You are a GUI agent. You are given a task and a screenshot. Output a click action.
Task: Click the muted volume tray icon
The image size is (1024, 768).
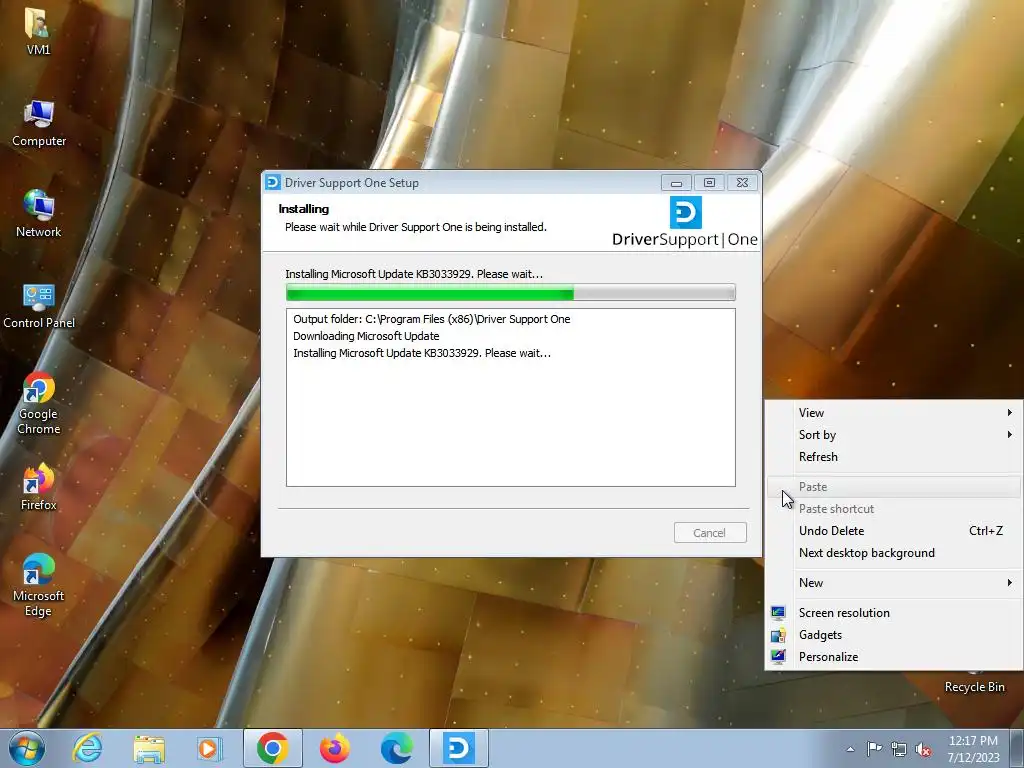[x=923, y=749]
